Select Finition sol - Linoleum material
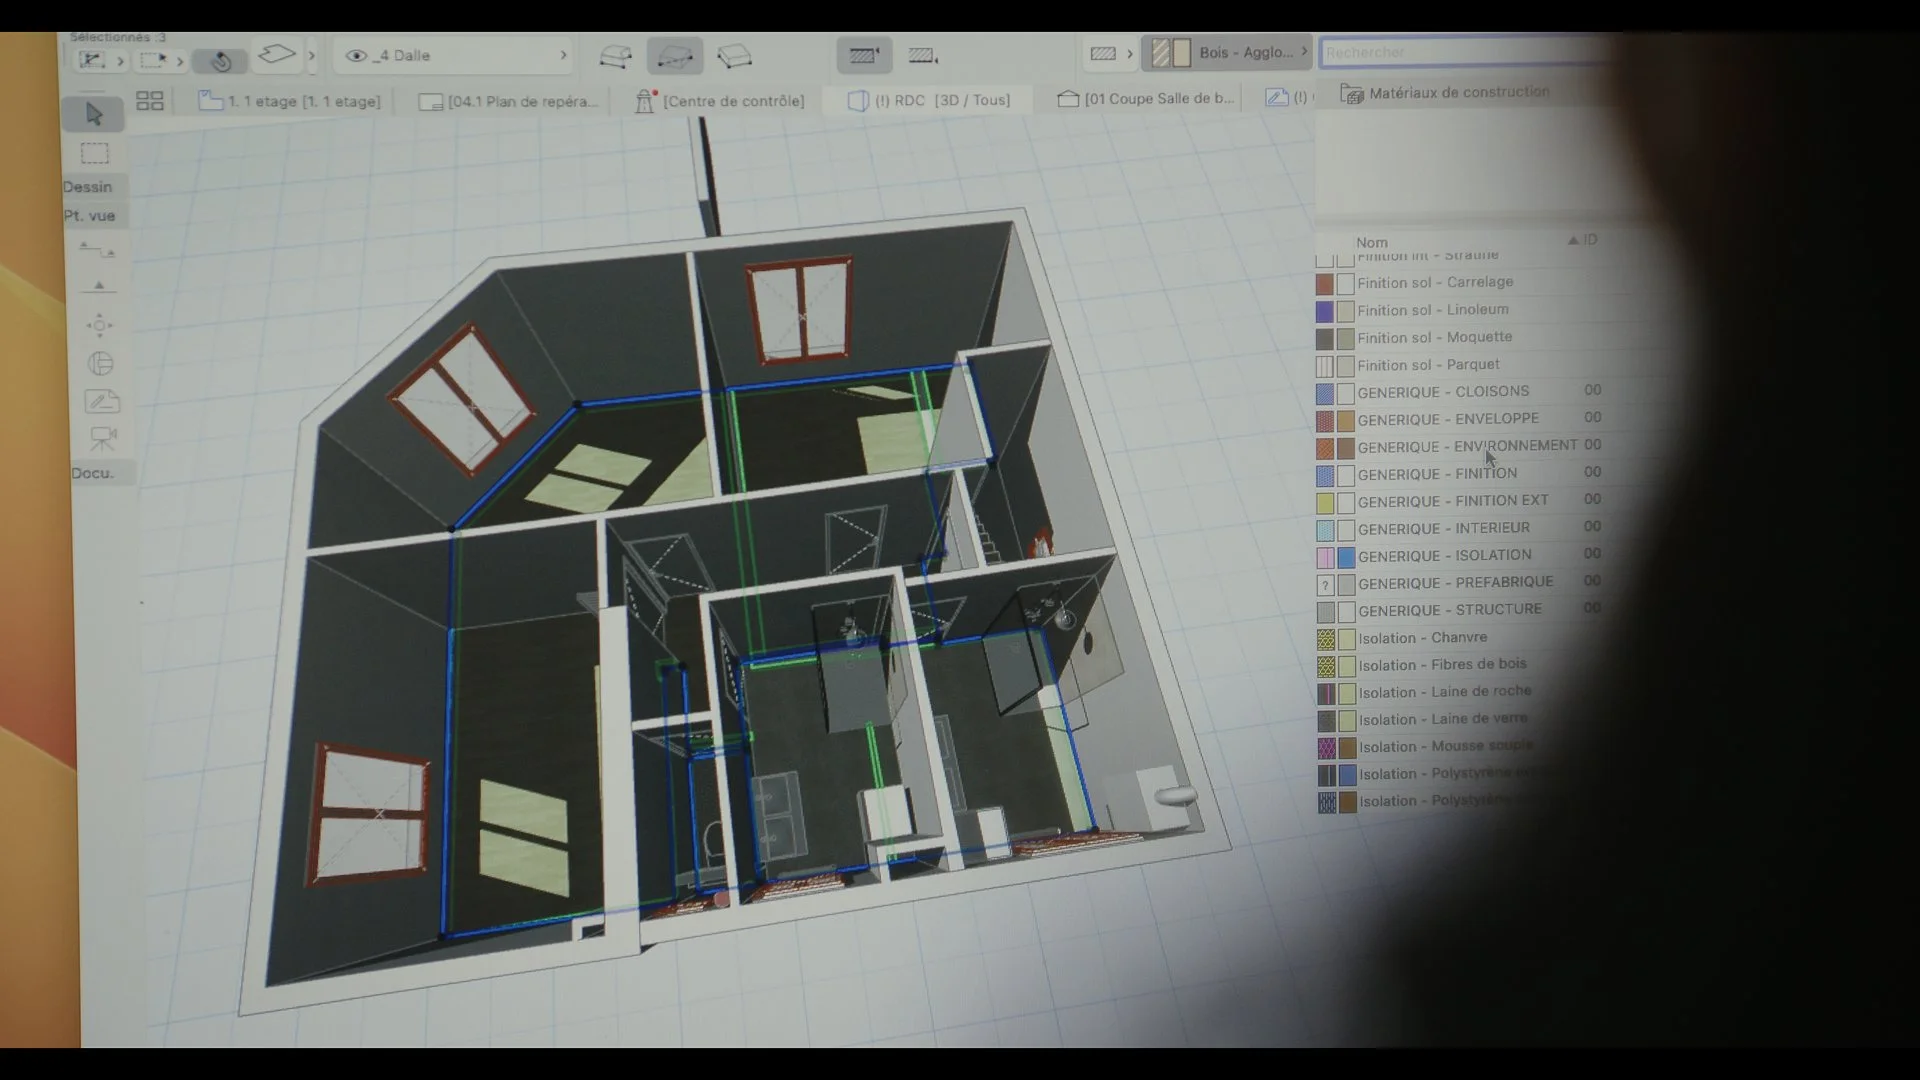1920x1080 pixels. (1433, 310)
